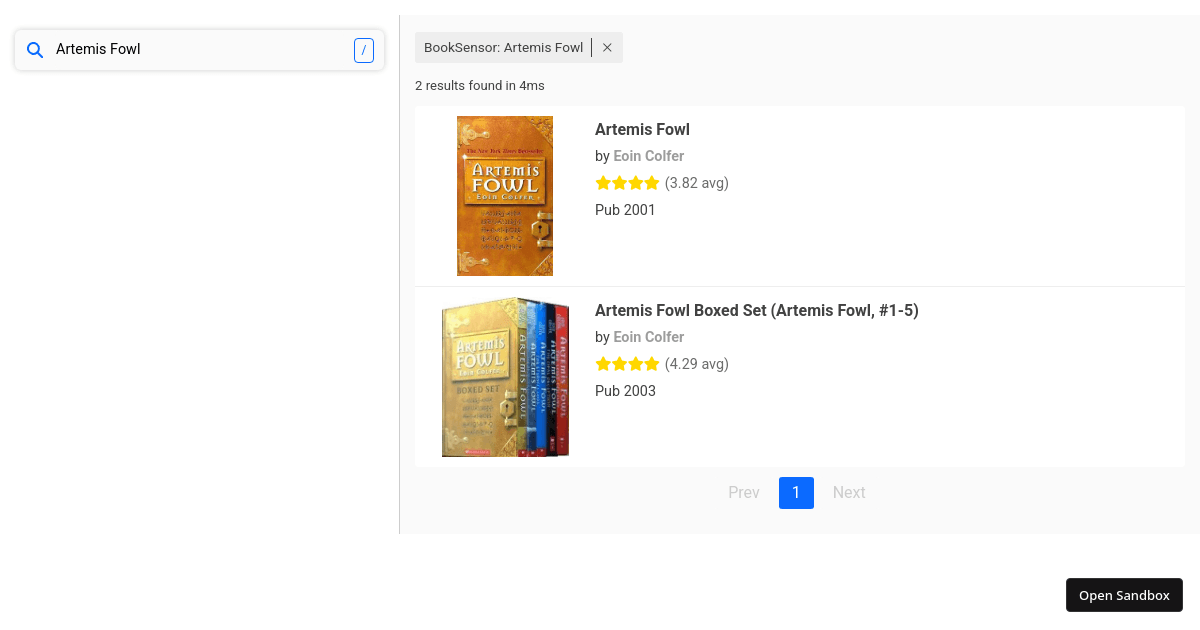Click the 4.29 avg rating text
This screenshot has width=1200, height=630.
click(x=697, y=364)
